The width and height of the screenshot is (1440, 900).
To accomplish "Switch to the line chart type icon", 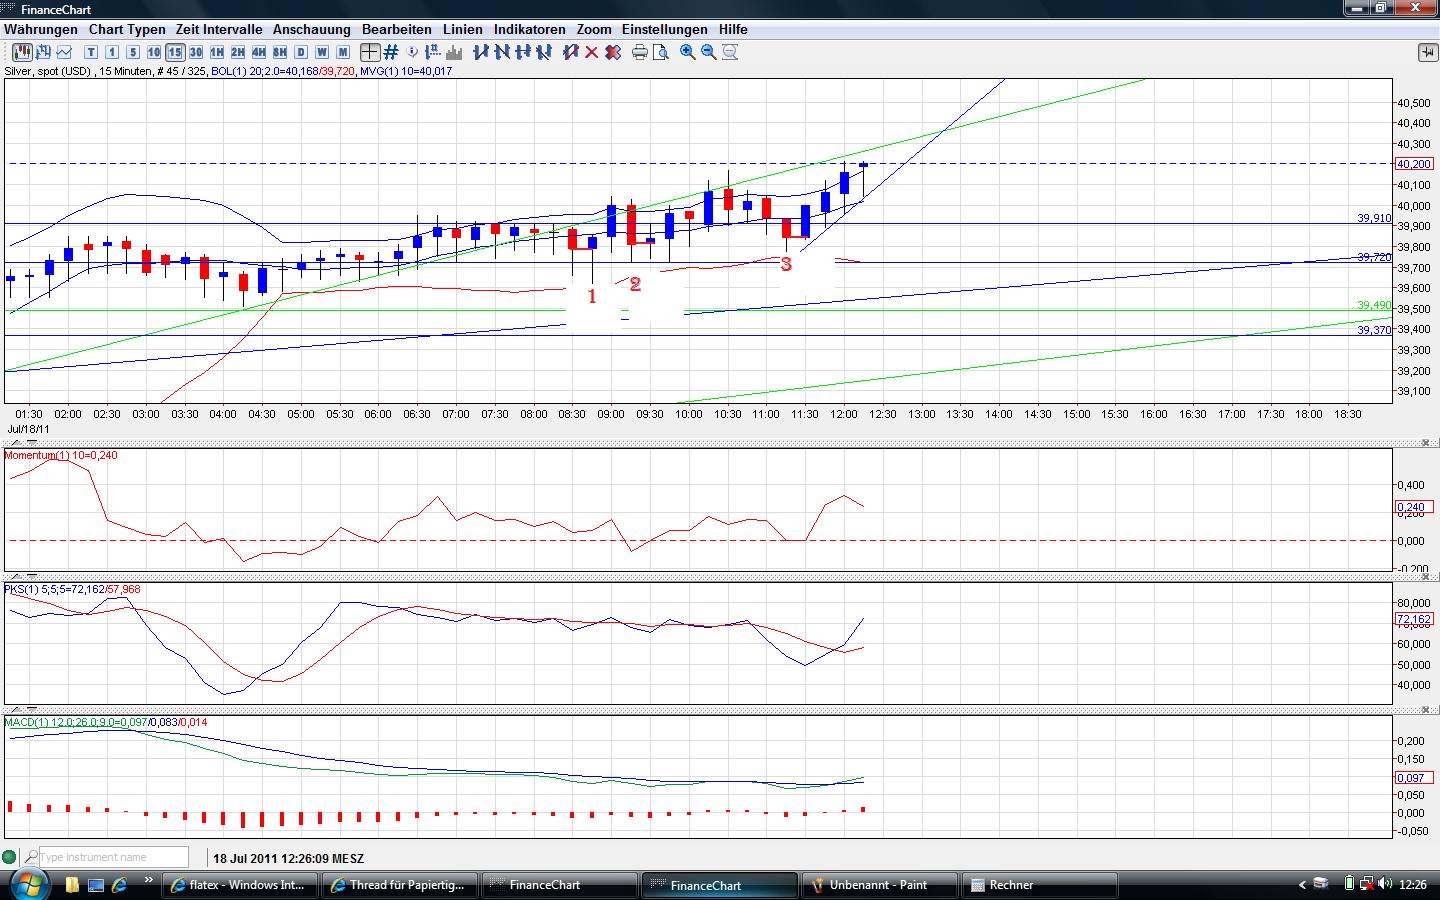I will click(64, 52).
